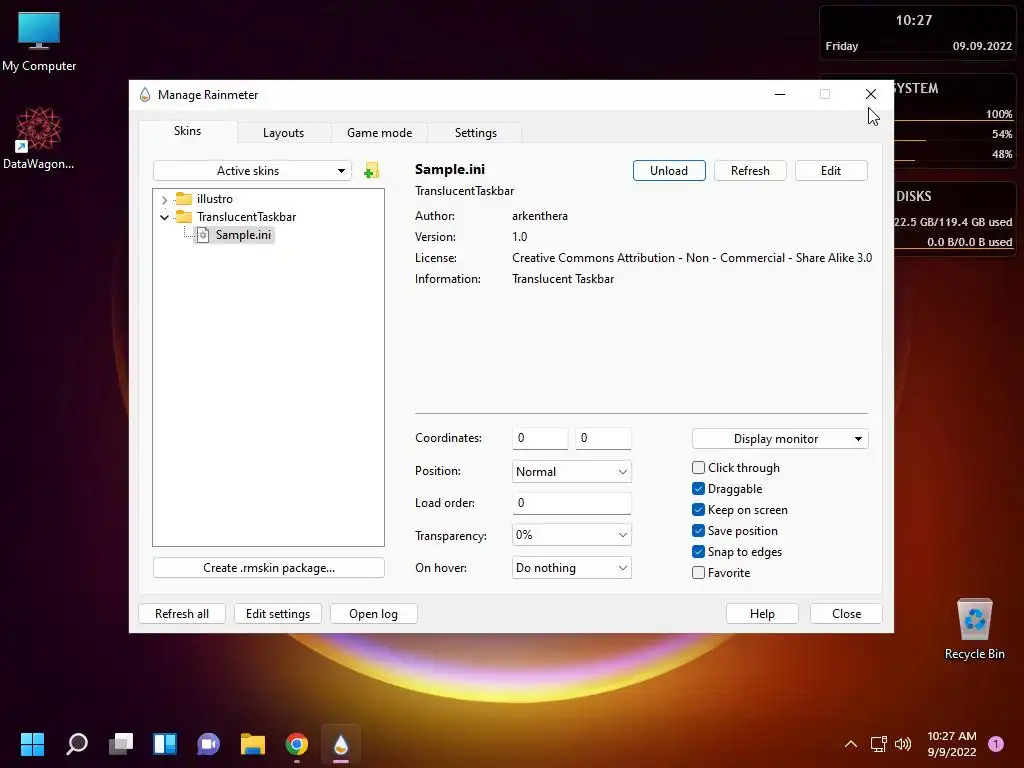Open the network status tray icon
Viewport: 1024px width, 768px height.
pyautogui.click(x=878, y=744)
